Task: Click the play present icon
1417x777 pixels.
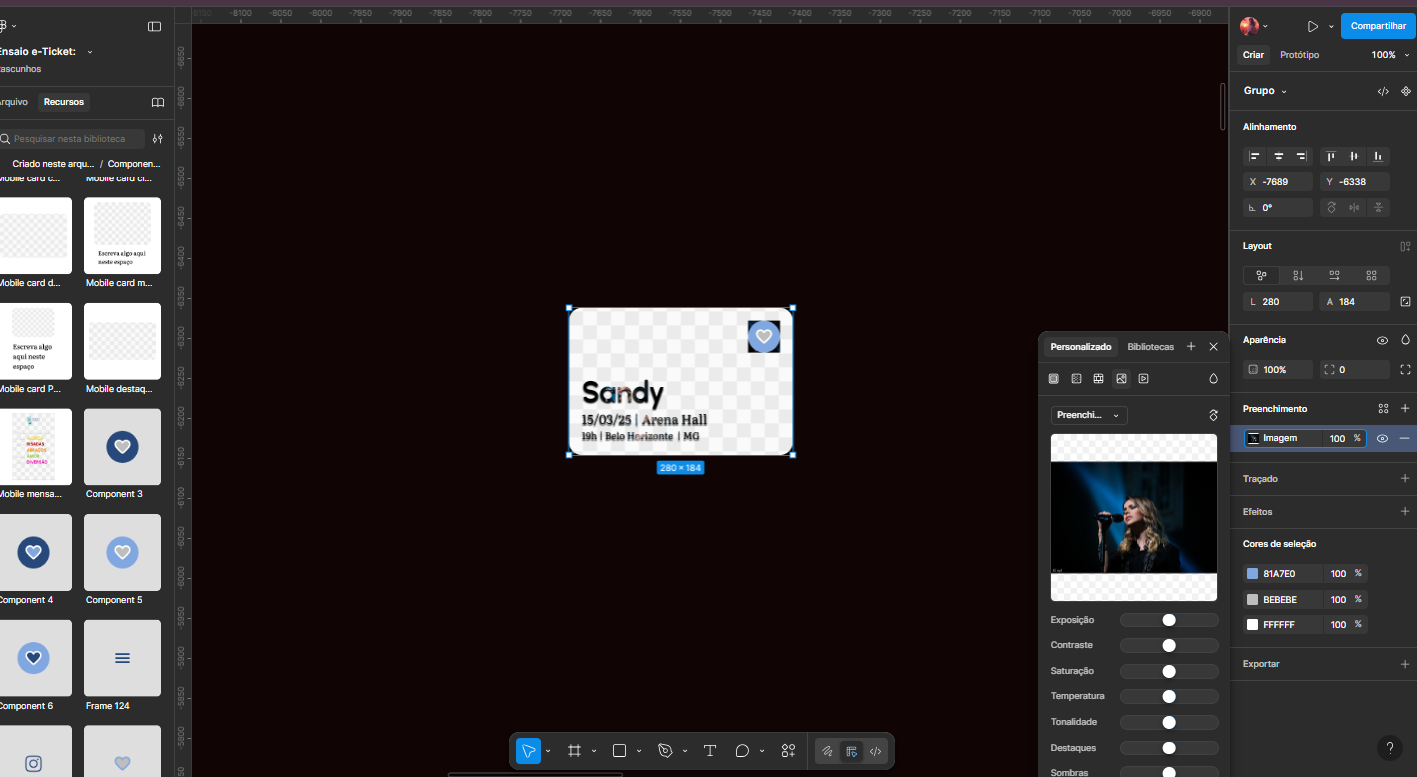Action: point(1312,26)
